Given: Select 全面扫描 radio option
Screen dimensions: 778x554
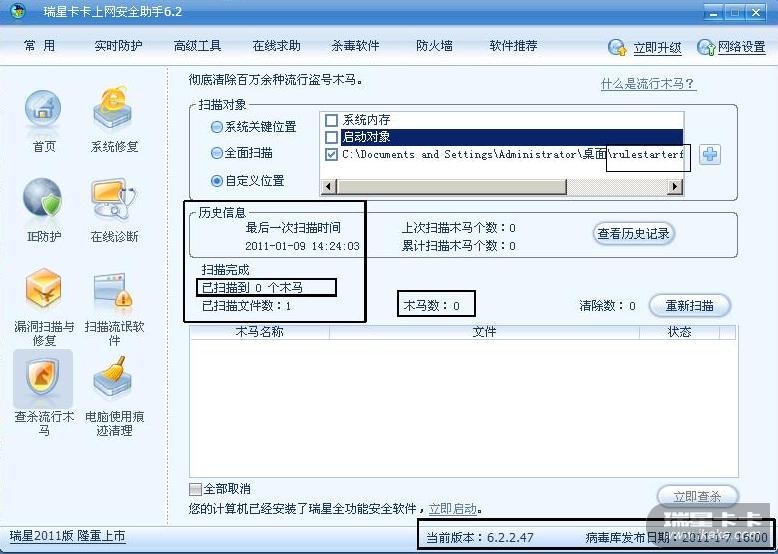Looking at the screenshot, I should pyautogui.click(x=216, y=154).
